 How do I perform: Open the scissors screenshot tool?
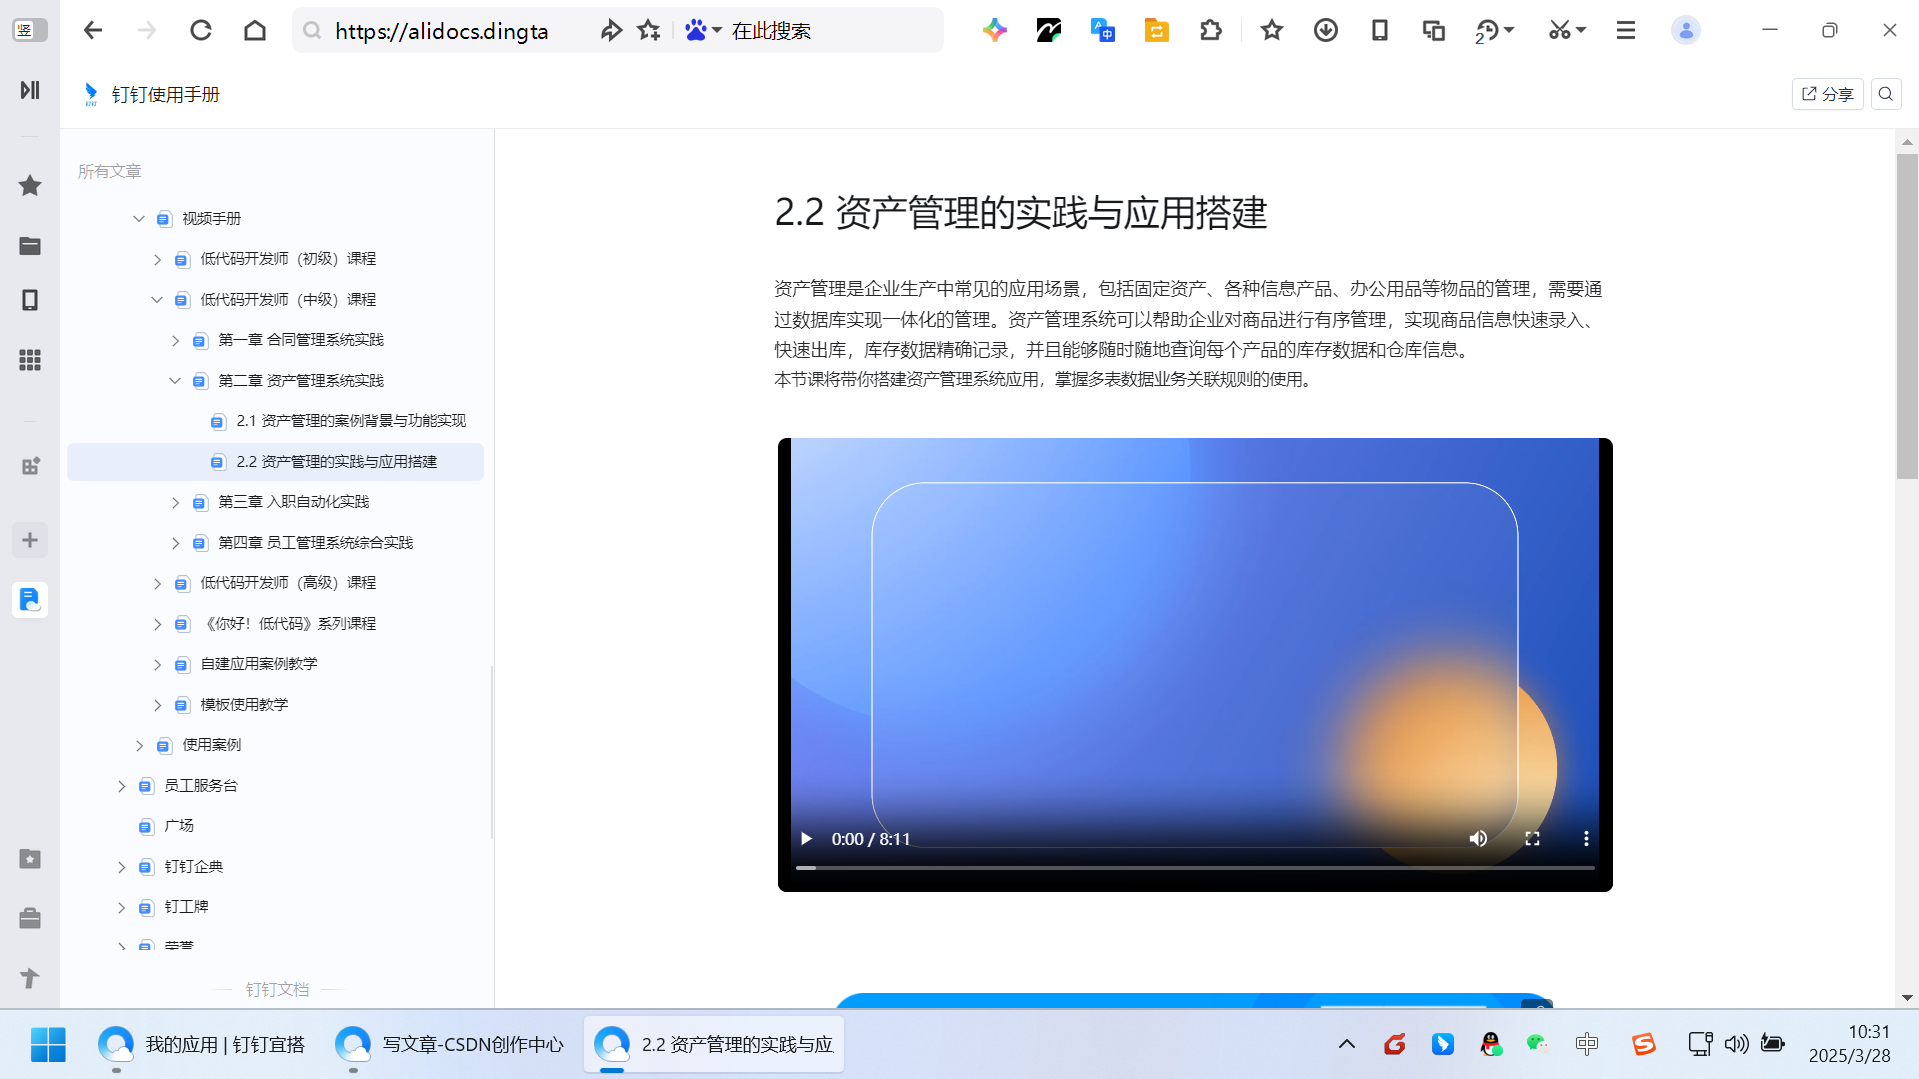pos(1559,30)
